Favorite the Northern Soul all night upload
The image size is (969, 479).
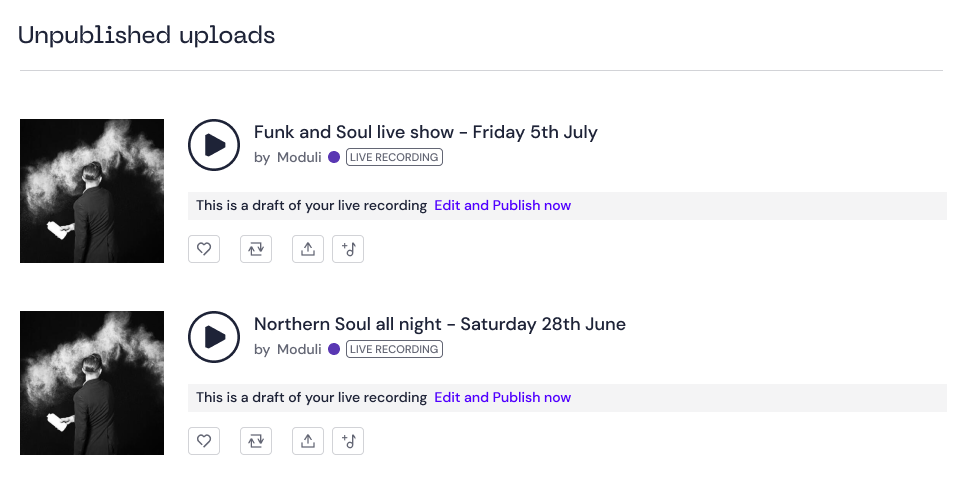click(204, 441)
